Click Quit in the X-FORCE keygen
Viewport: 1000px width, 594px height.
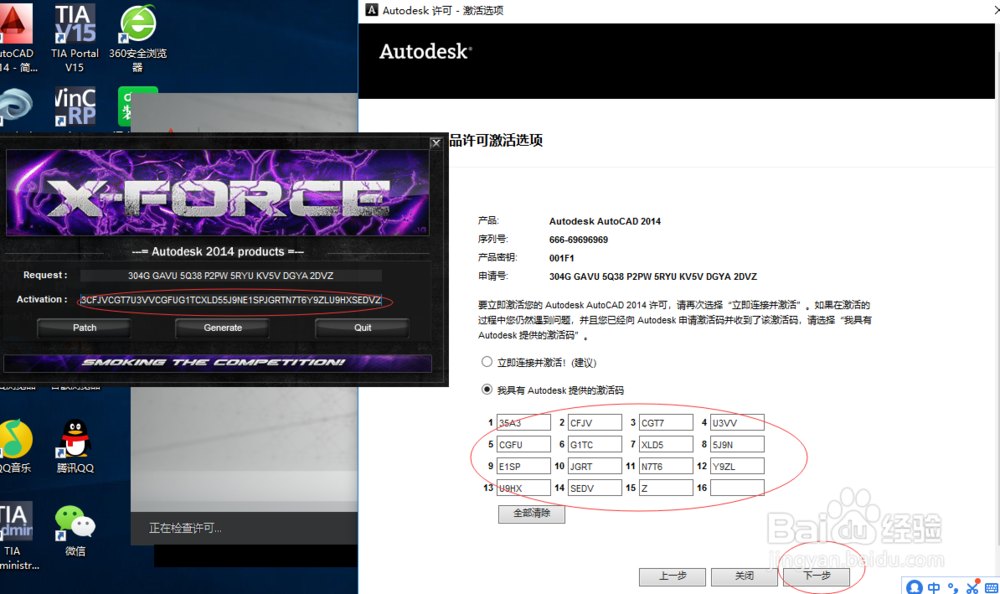click(x=361, y=327)
